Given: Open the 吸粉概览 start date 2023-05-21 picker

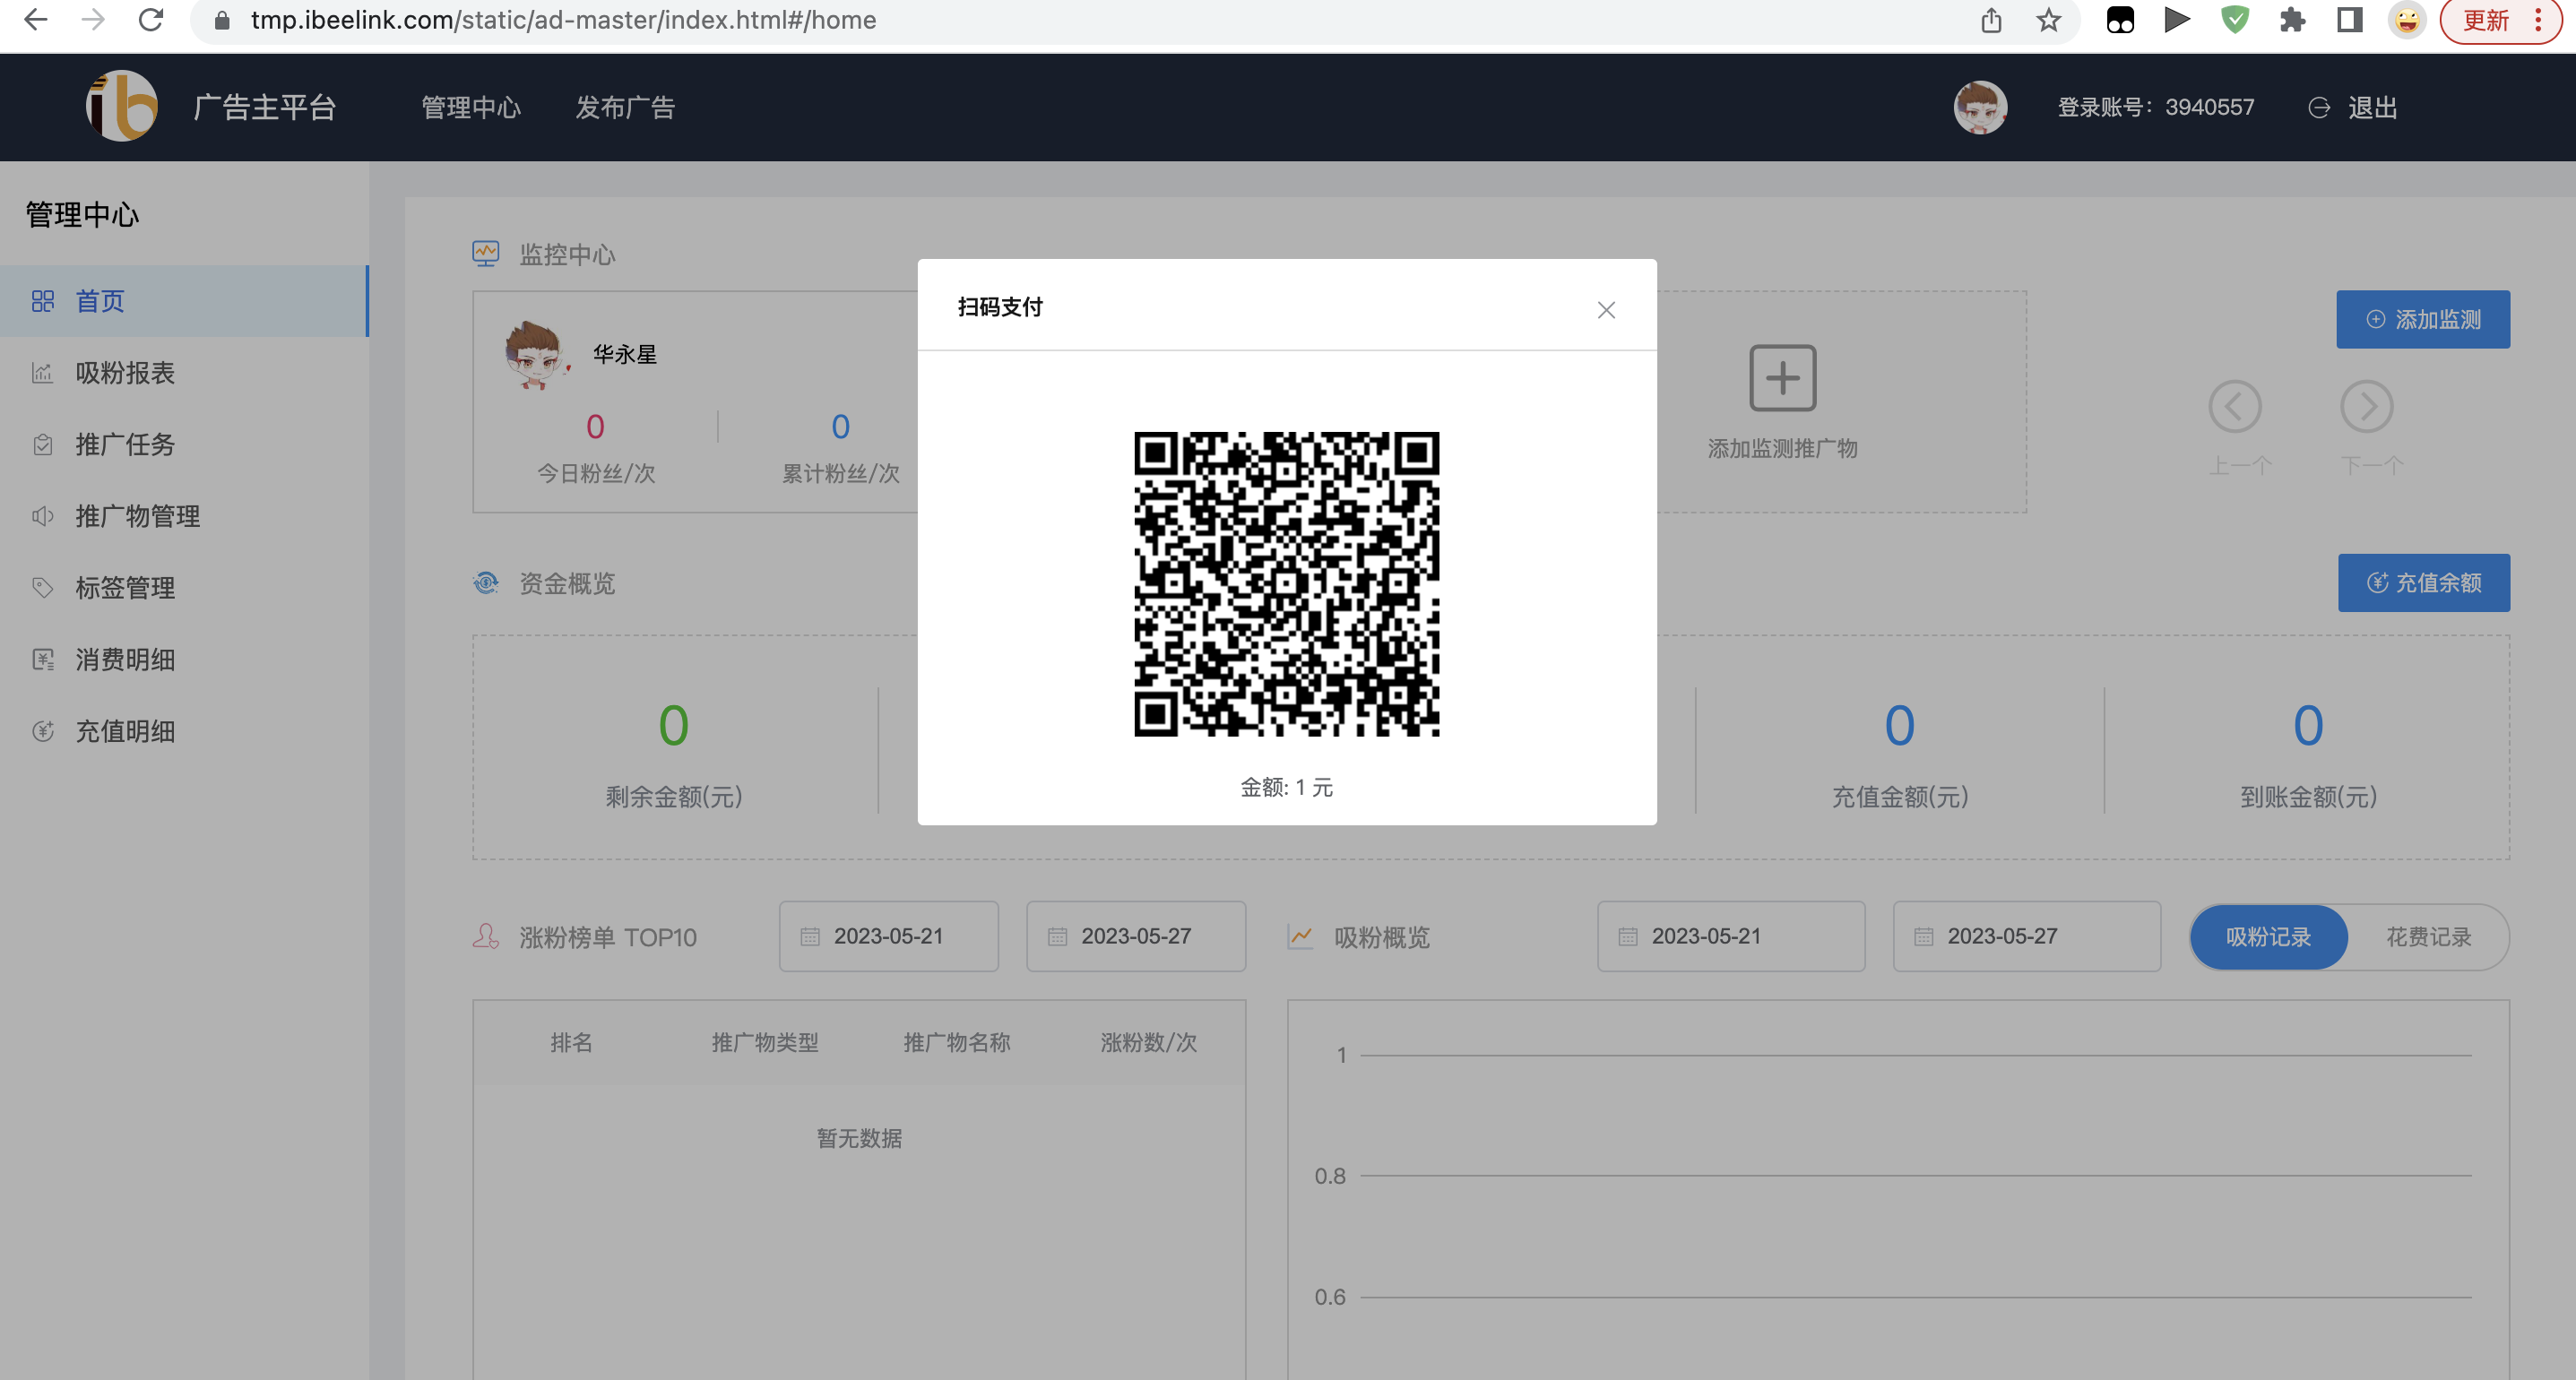Looking at the screenshot, I should click(x=1730, y=936).
